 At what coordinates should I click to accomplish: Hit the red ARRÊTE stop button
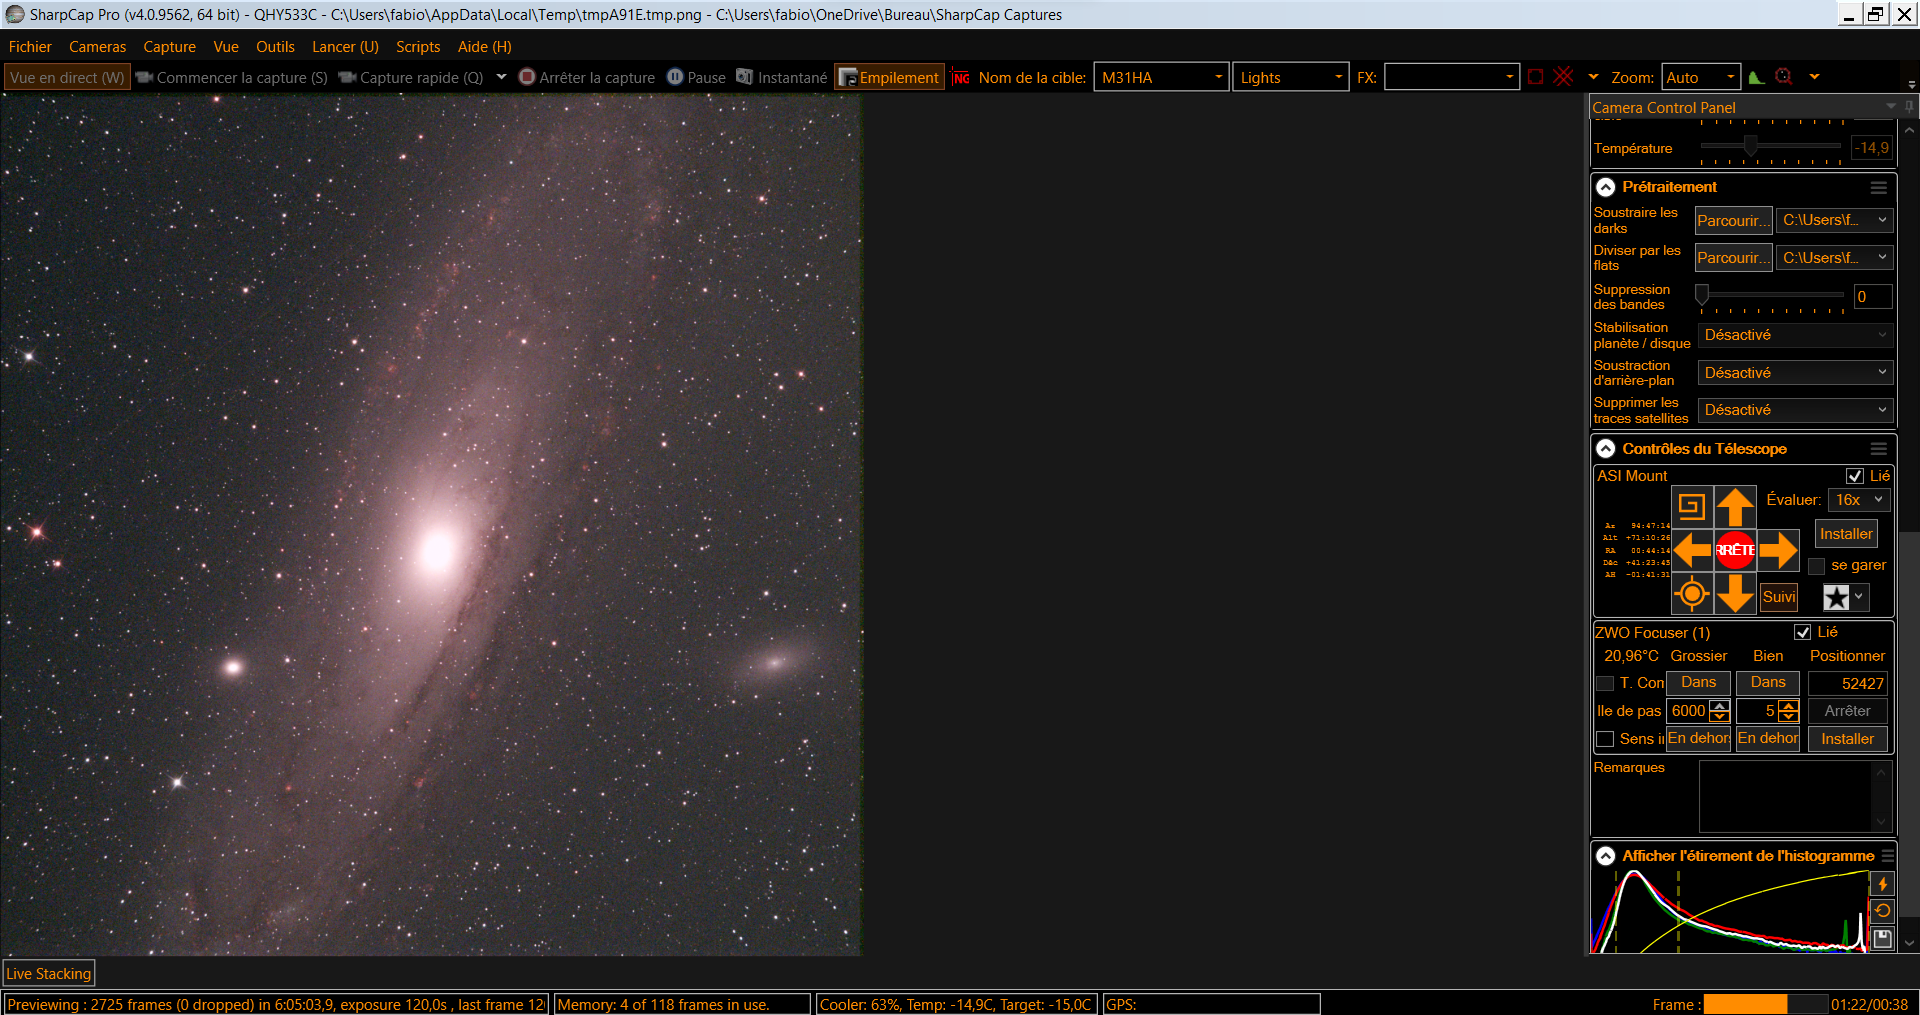coord(1735,550)
